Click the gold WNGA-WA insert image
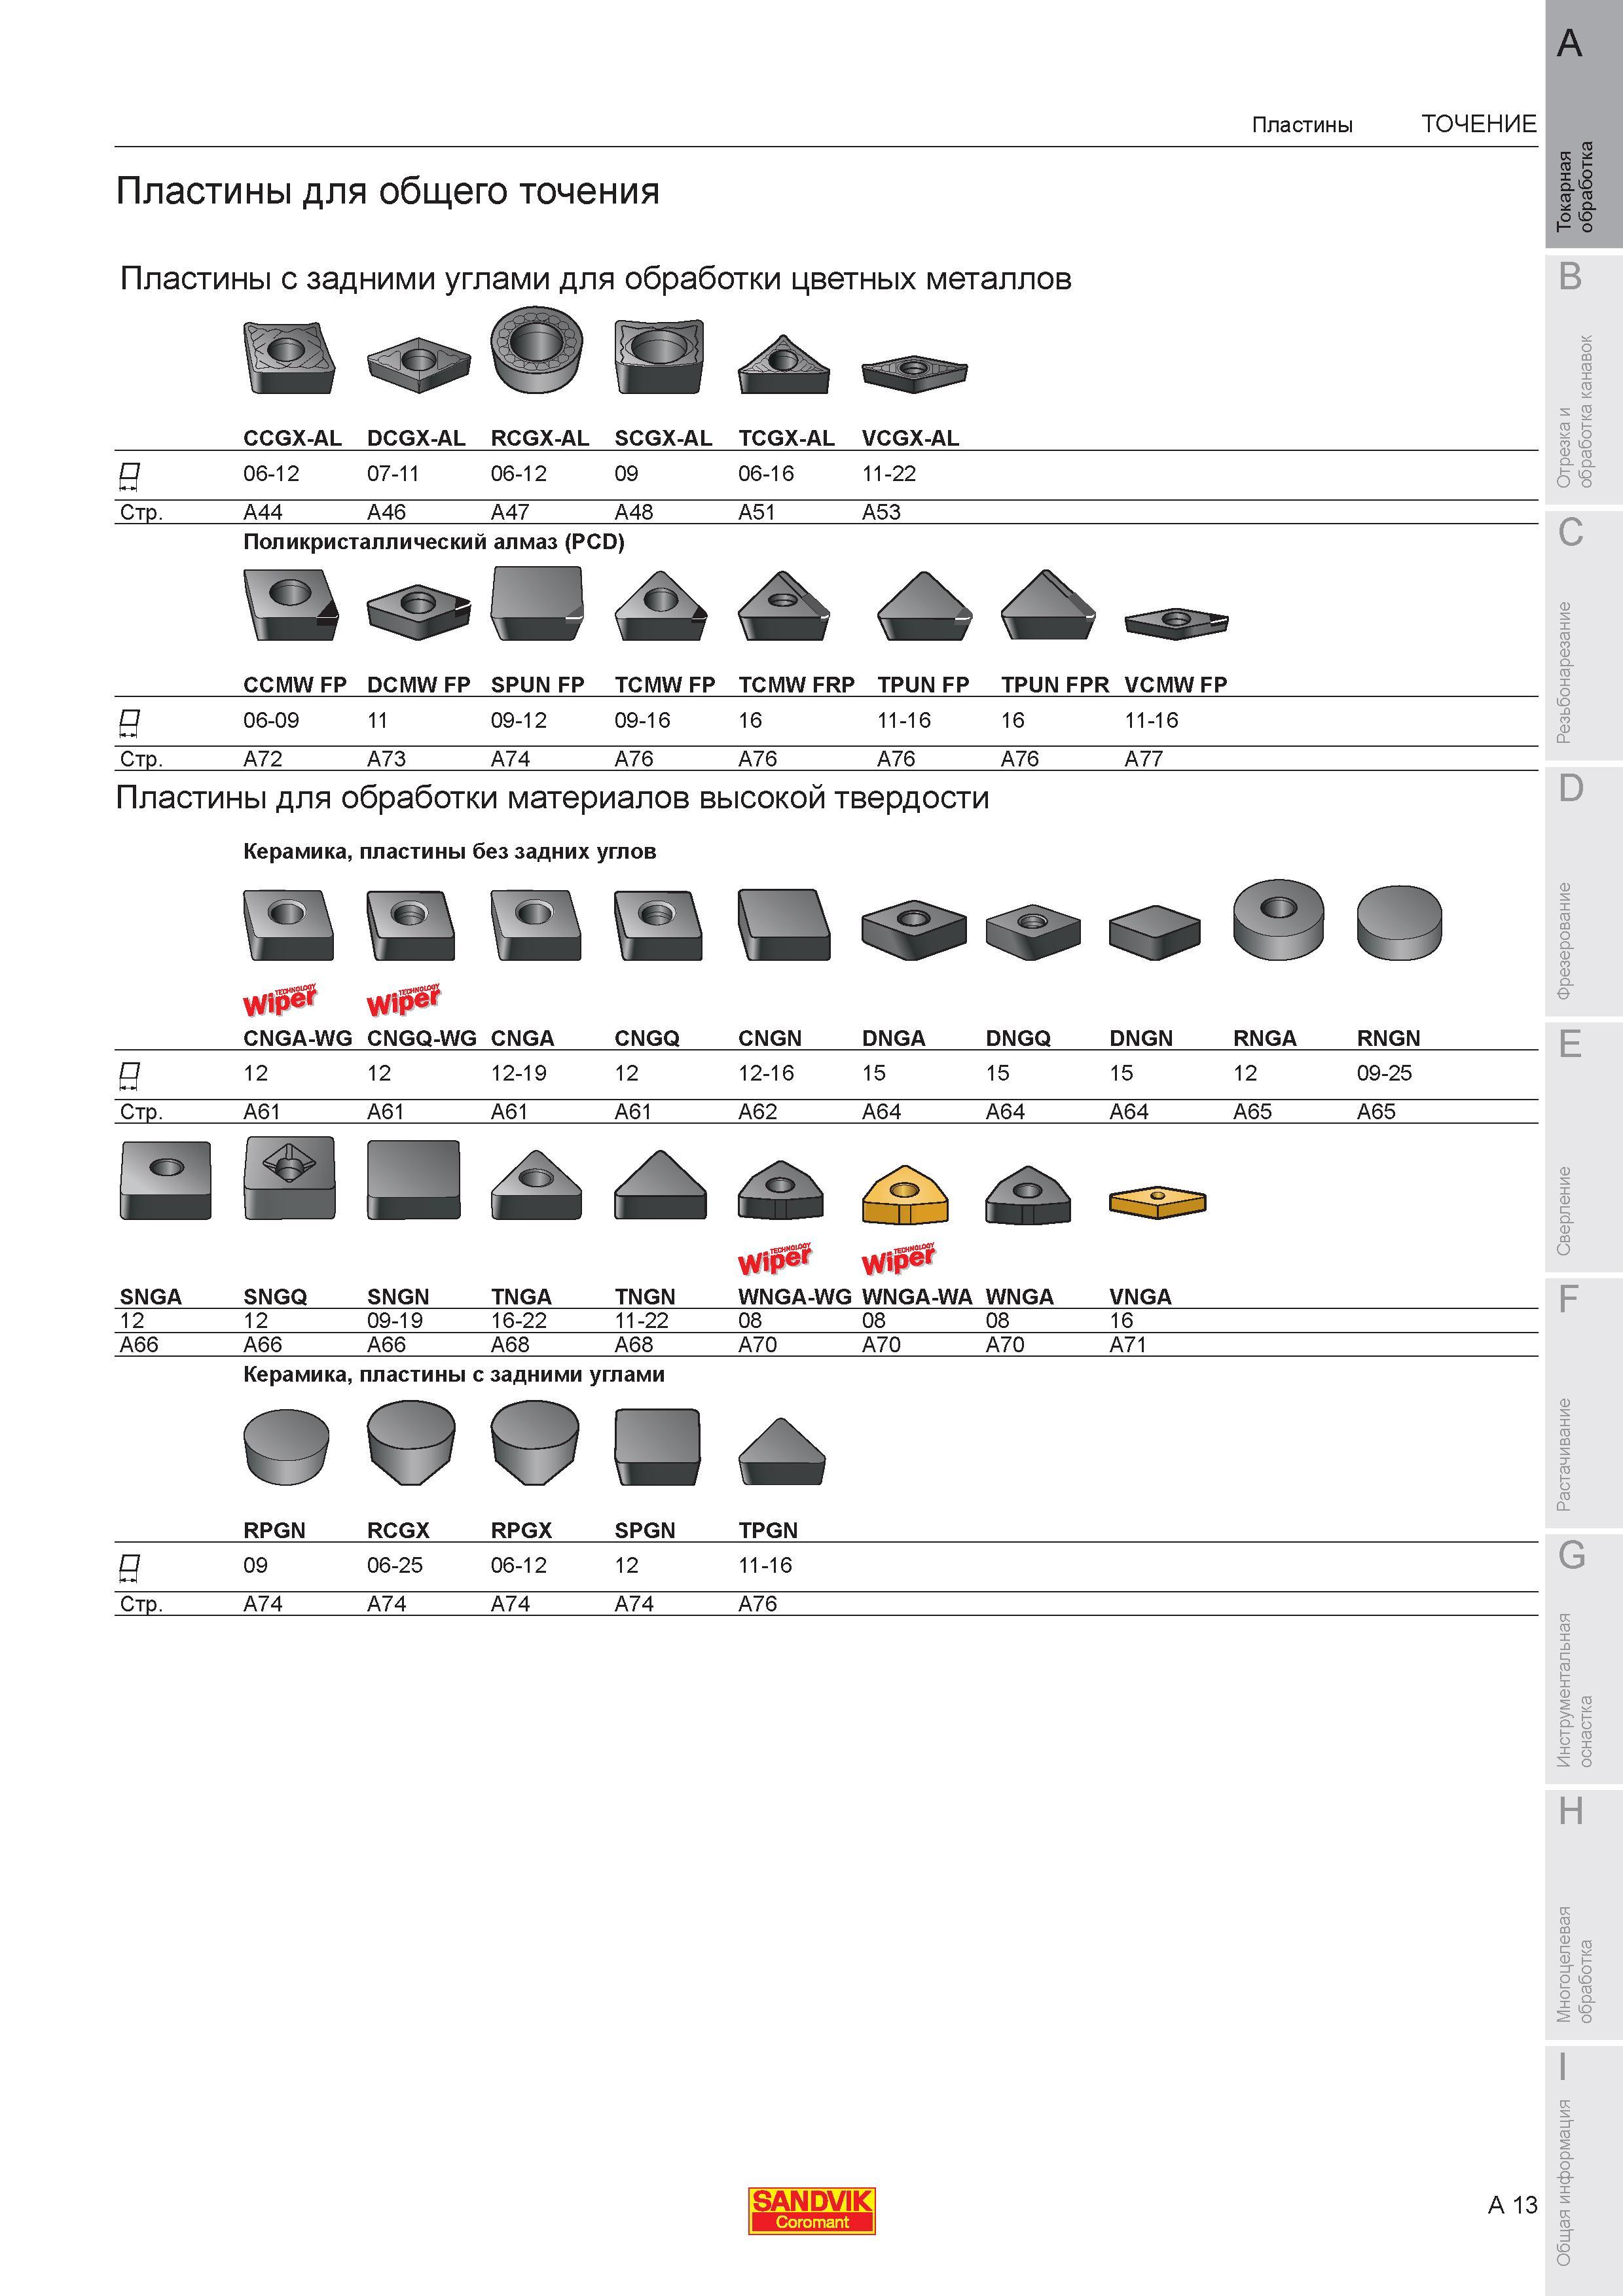 click(x=906, y=1194)
